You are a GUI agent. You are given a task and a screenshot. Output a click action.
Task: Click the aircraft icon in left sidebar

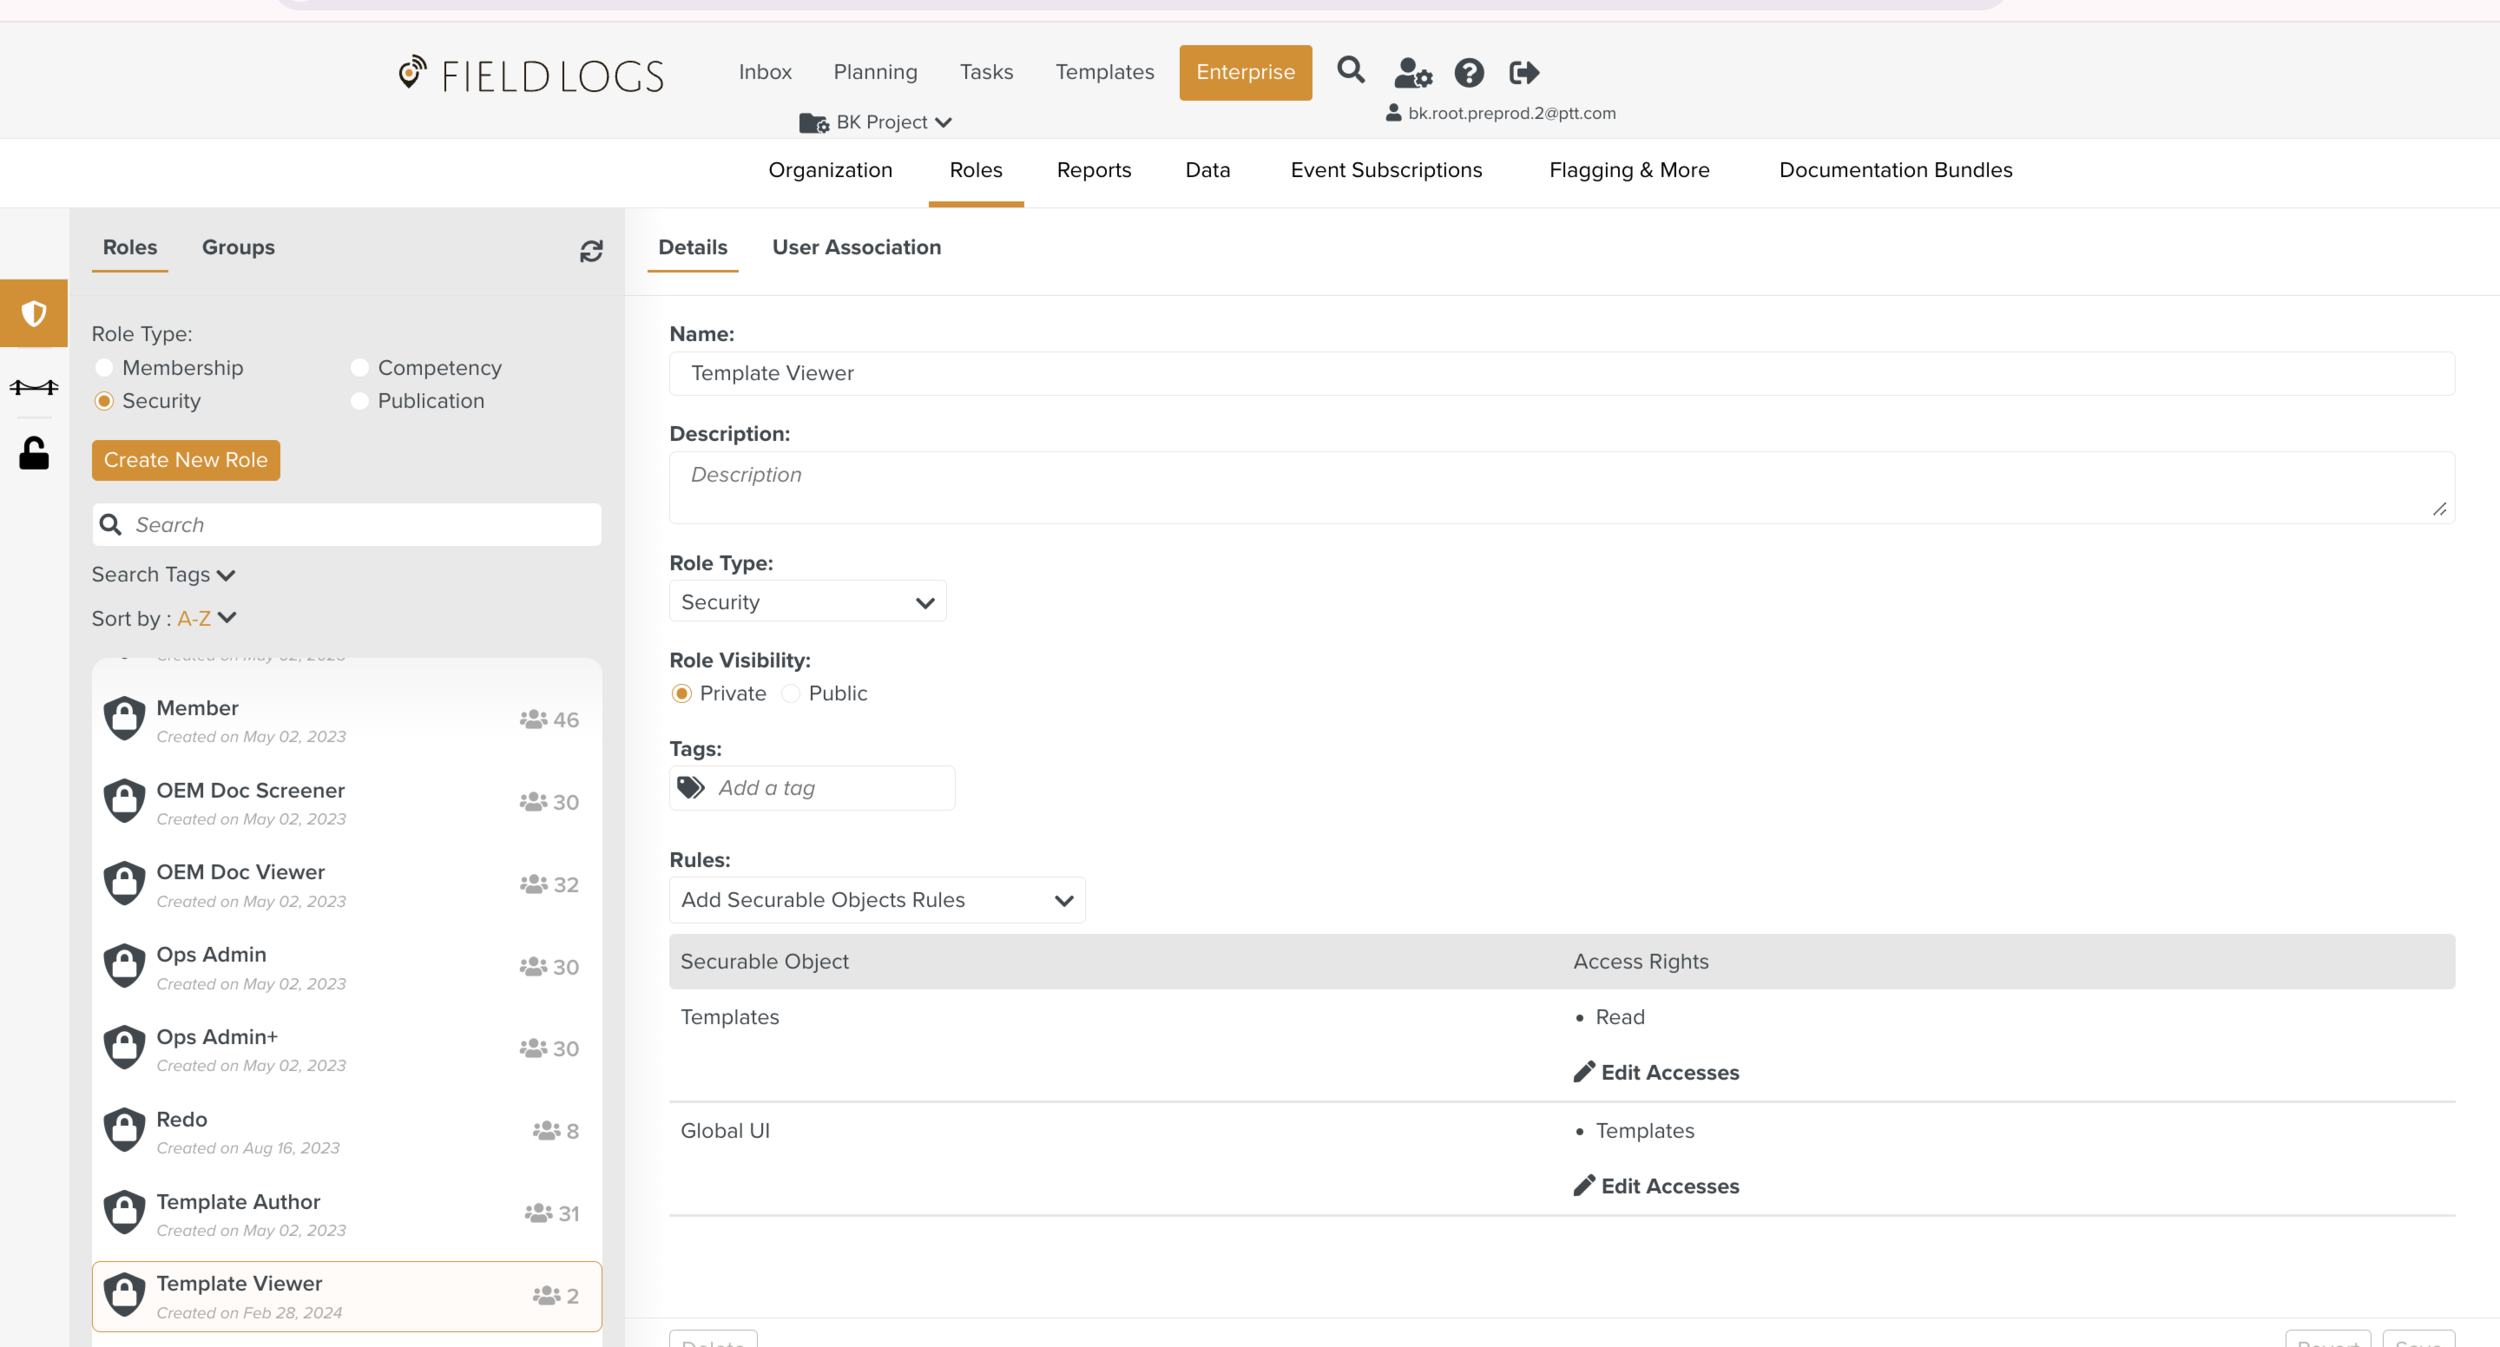[x=34, y=387]
